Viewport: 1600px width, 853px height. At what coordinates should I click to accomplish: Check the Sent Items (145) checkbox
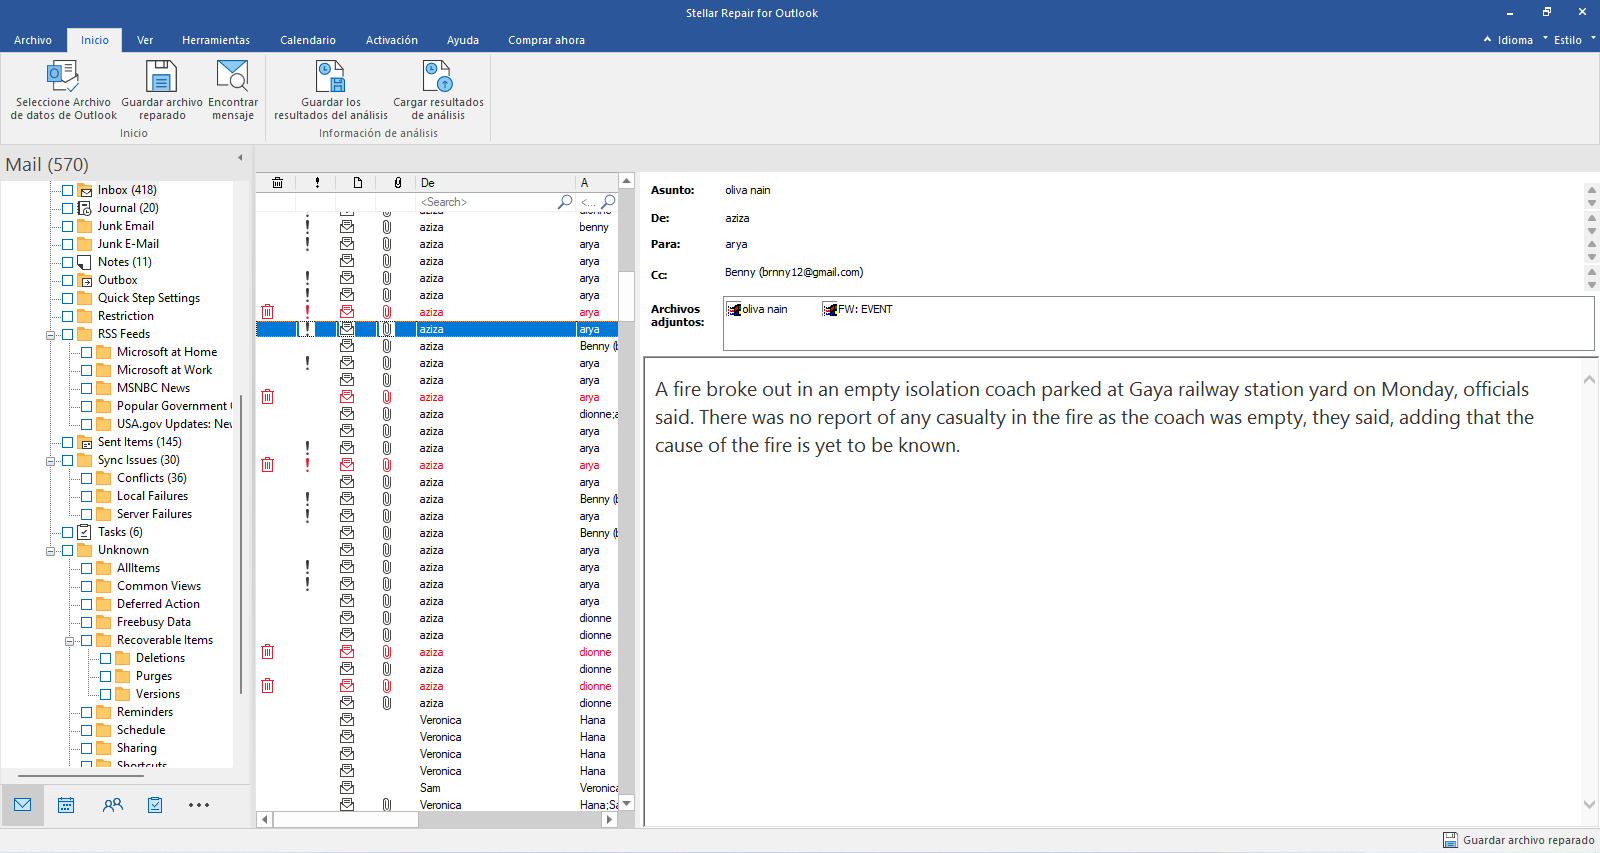pos(67,442)
